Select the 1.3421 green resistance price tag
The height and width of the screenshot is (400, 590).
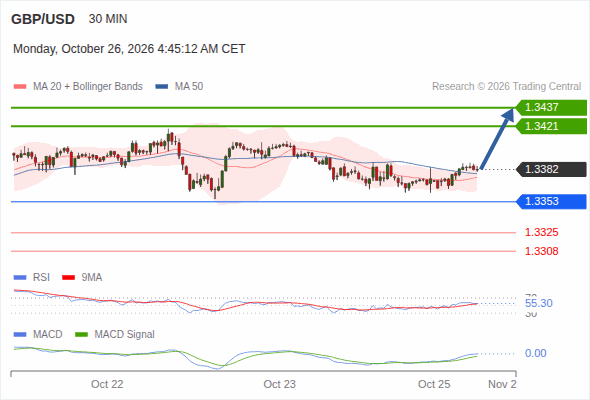(551, 126)
